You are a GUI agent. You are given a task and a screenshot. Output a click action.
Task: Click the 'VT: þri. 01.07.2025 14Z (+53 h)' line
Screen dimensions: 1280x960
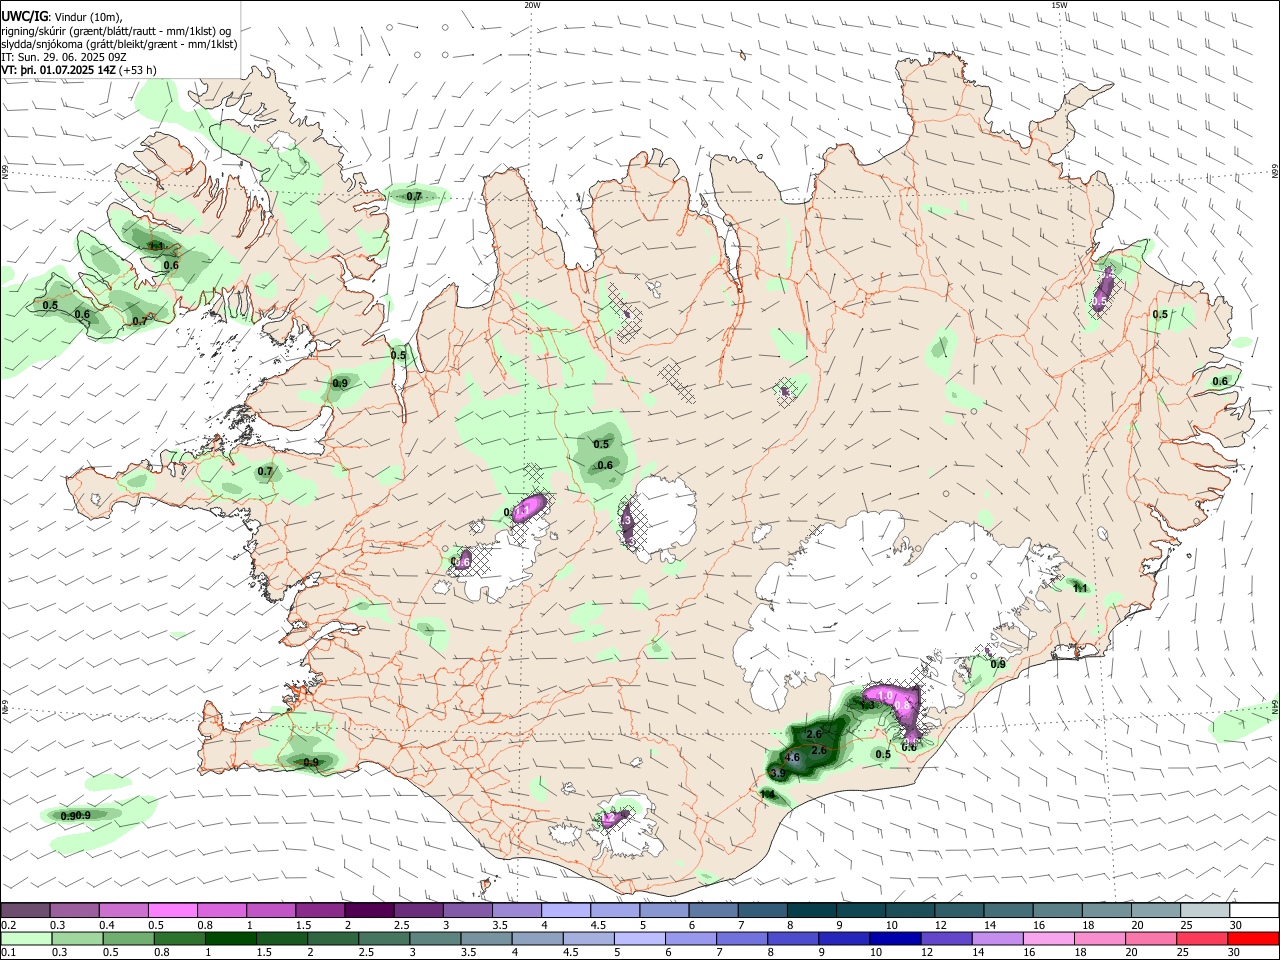pos(79,70)
